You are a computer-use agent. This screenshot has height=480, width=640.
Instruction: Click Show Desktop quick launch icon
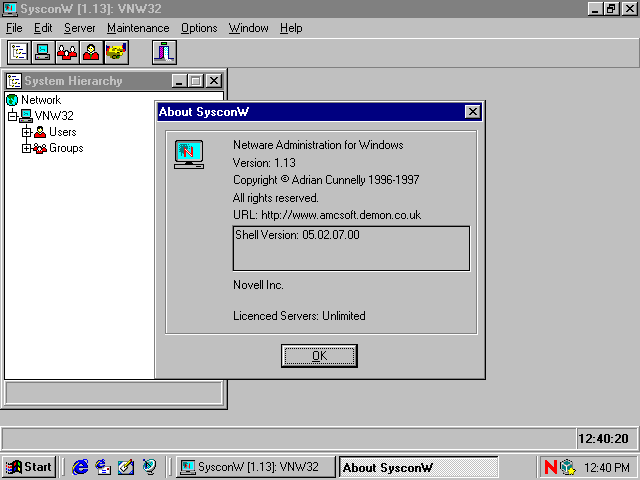[x=126, y=467]
